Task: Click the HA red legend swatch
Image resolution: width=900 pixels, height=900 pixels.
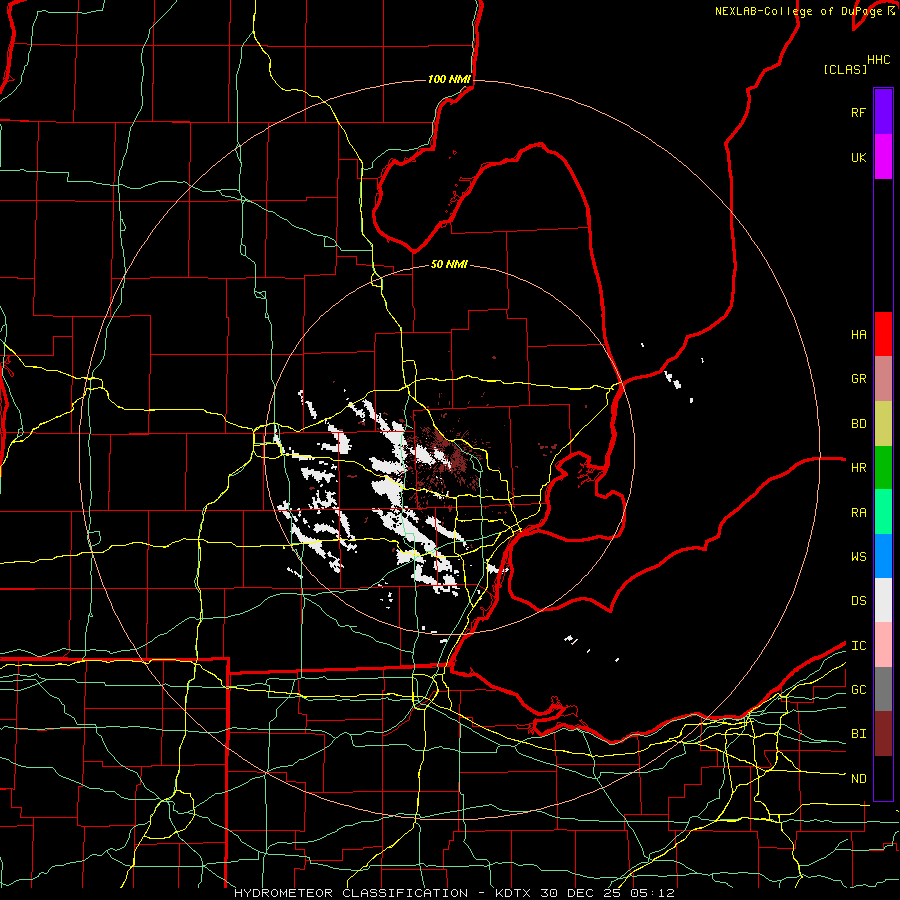Action: [x=883, y=334]
